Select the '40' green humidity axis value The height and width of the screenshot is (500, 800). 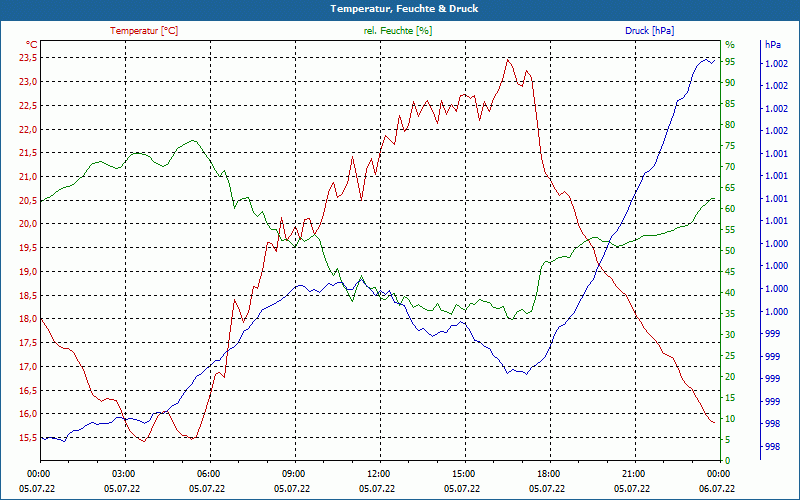[730, 292]
